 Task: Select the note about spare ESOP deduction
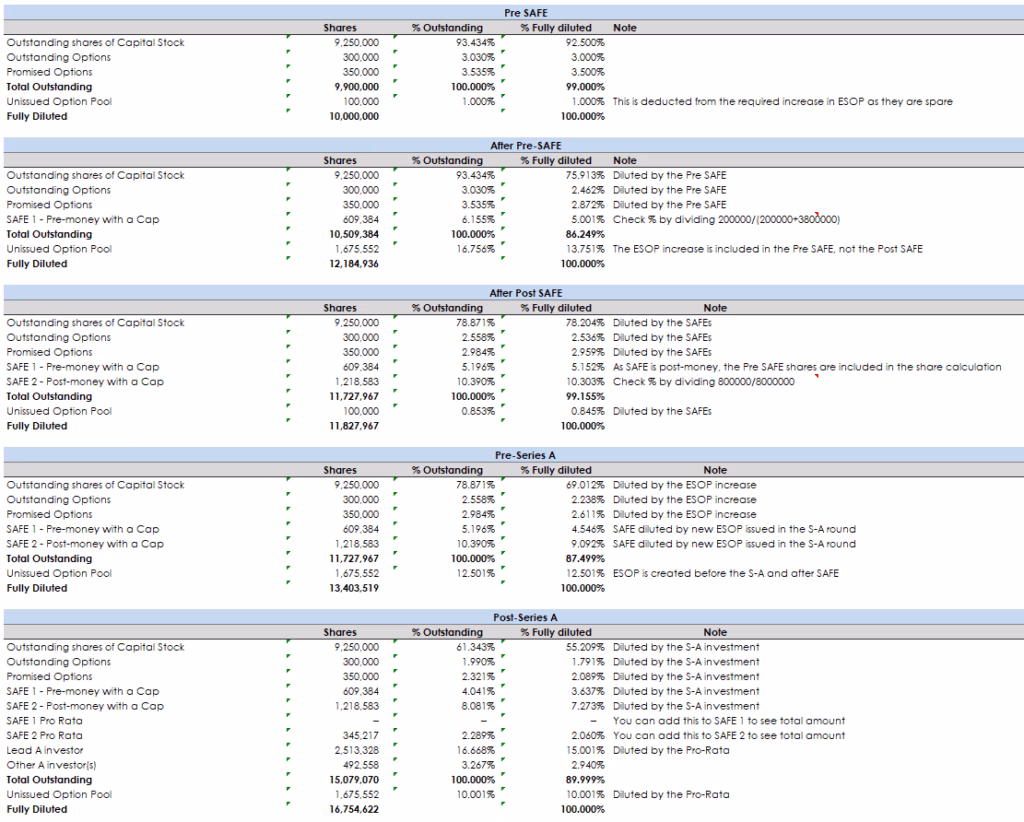[782, 101]
